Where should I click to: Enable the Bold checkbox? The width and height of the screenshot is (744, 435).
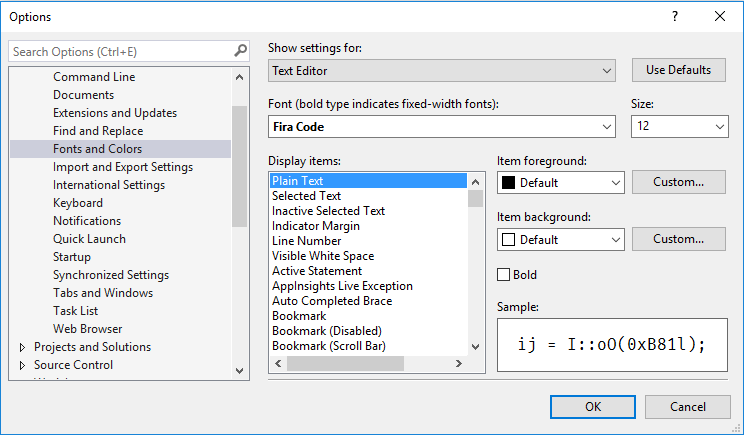coord(505,275)
